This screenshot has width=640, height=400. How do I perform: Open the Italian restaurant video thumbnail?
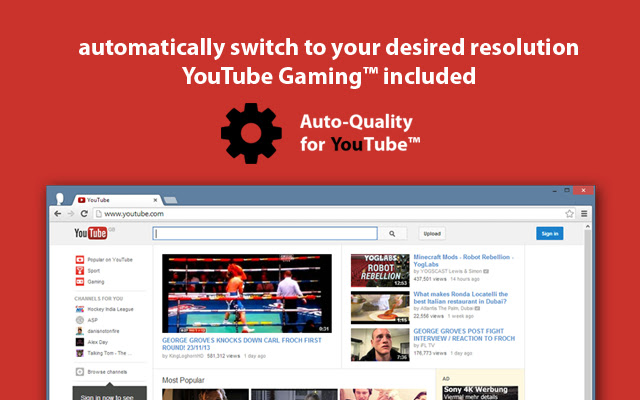click(x=380, y=307)
